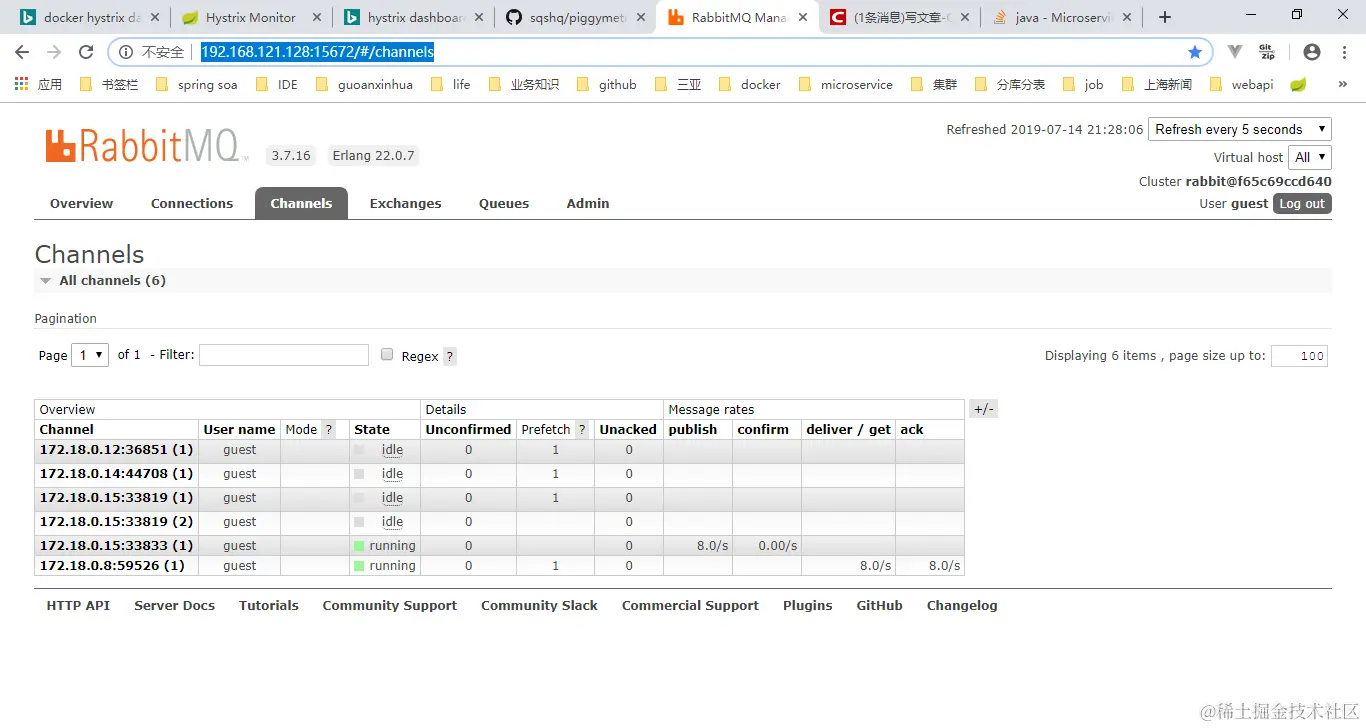Open the GitHub footer link
Screen dimensions: 1366x728
tap(880, 606)
